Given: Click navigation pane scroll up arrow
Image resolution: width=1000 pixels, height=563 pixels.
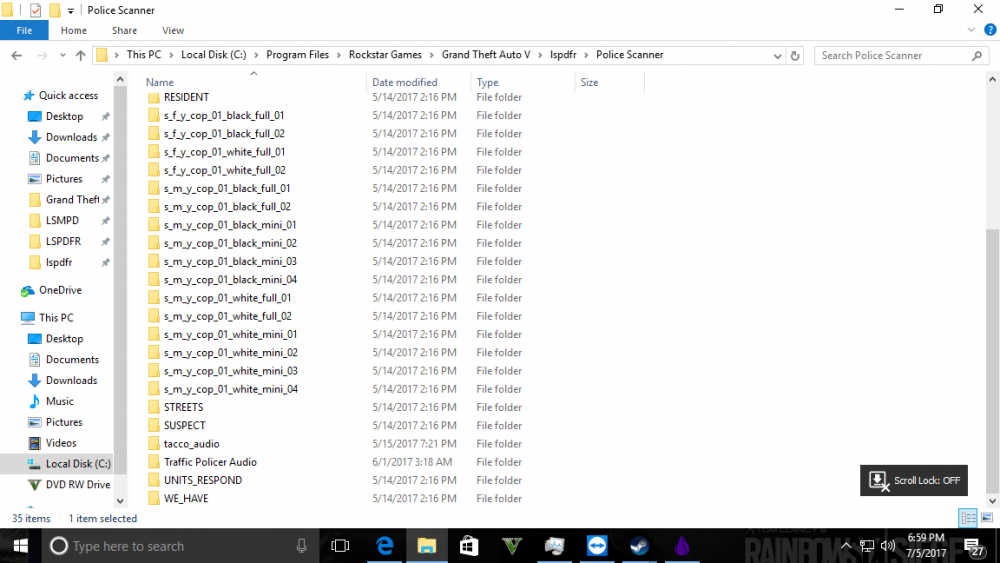Looking at the screenshot, I should pos(120,79).
